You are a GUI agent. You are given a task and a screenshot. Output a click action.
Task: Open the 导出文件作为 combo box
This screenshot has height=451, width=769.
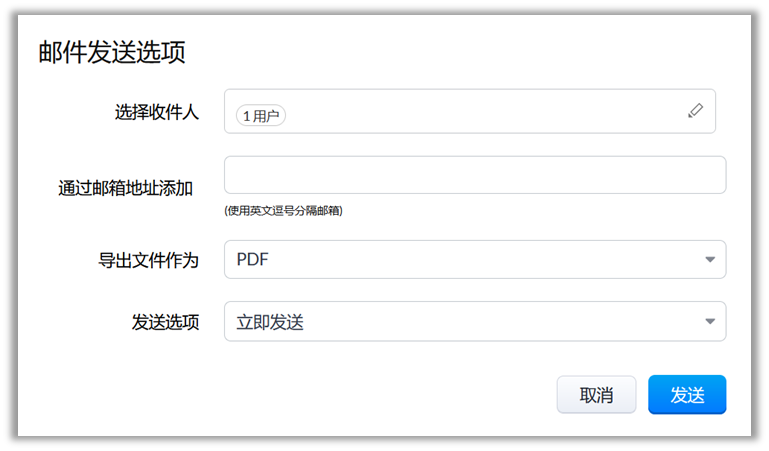point(474,260)
